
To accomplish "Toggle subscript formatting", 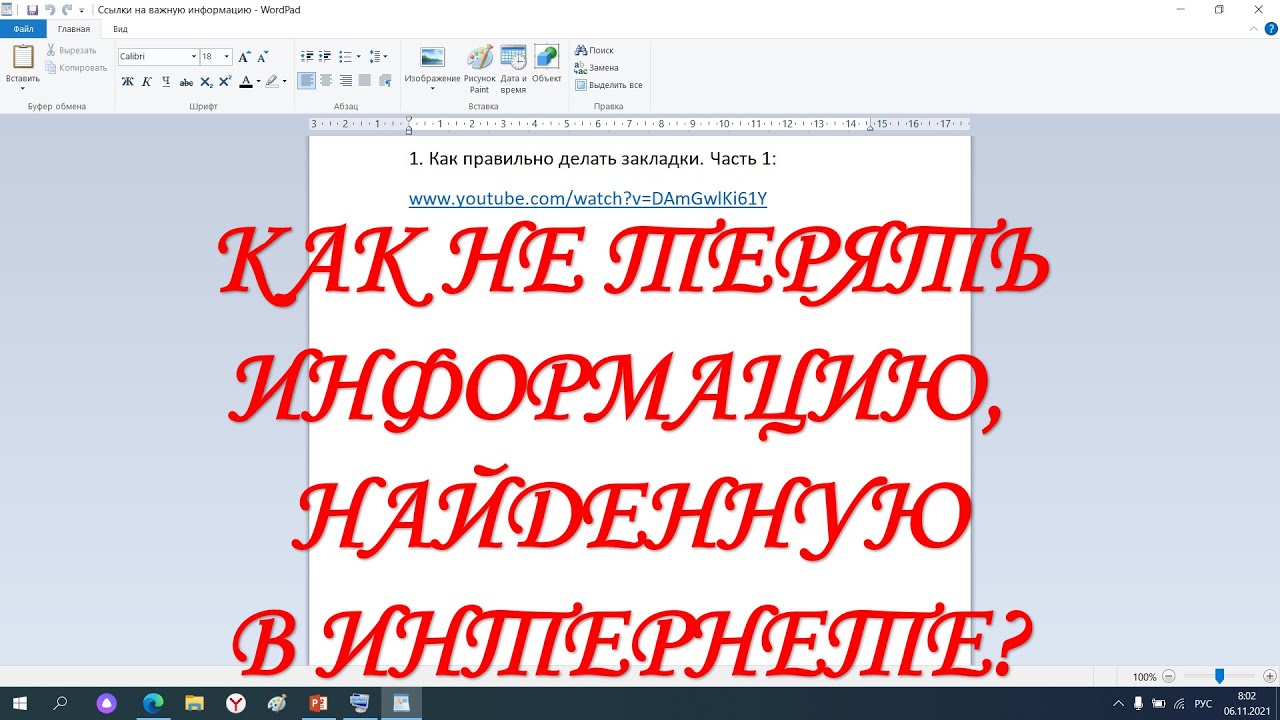I will pyautogui.click(x=206, y=81).
